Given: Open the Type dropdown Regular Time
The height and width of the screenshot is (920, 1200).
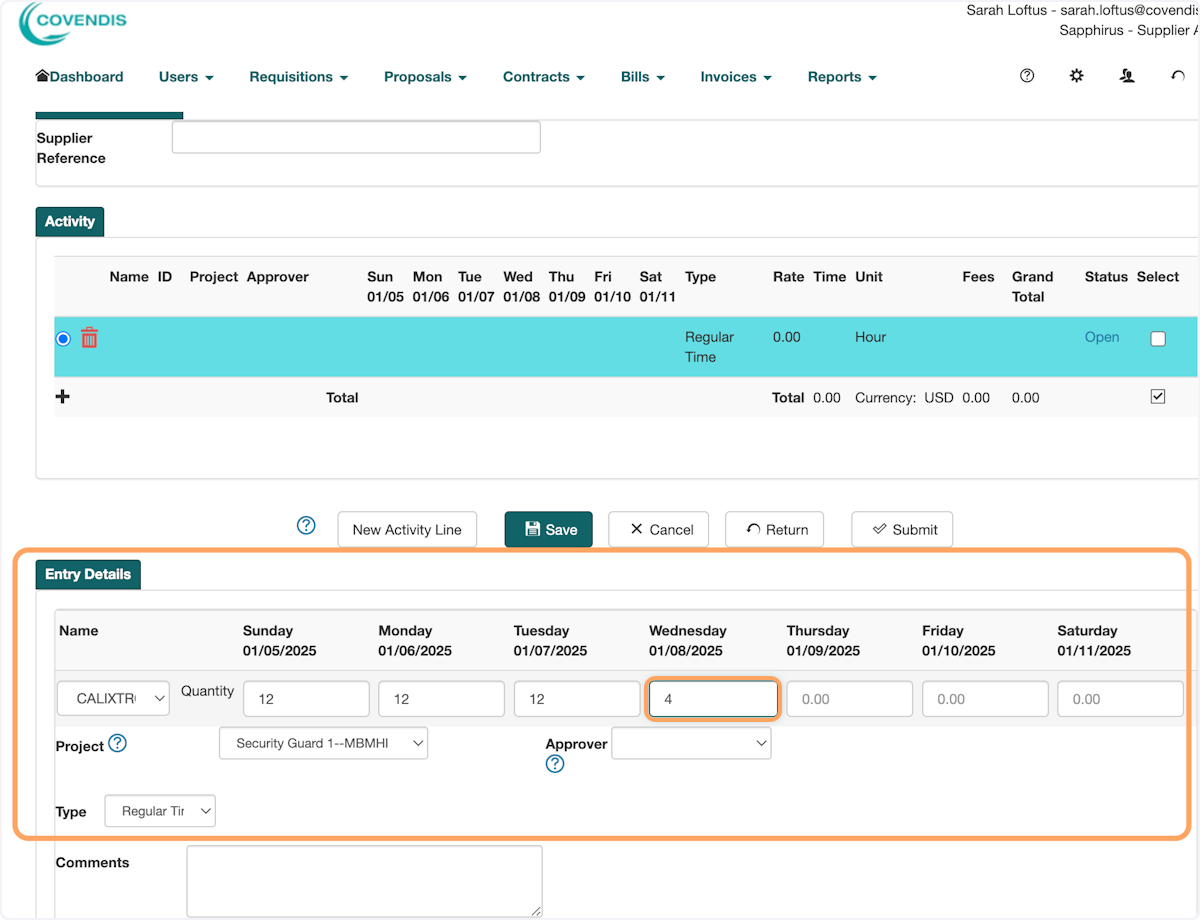Looking at the screenshot, I should click(160, 811).
